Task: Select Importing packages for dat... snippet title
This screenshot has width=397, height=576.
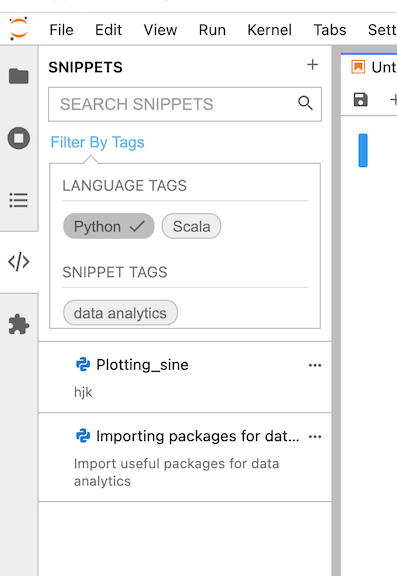Action: pos(198,436)
